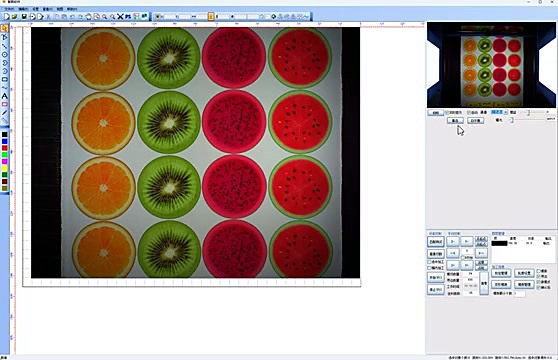Save the file using the floppy disk icon
The height and width of the screenshot is (360, 558).
24,17
